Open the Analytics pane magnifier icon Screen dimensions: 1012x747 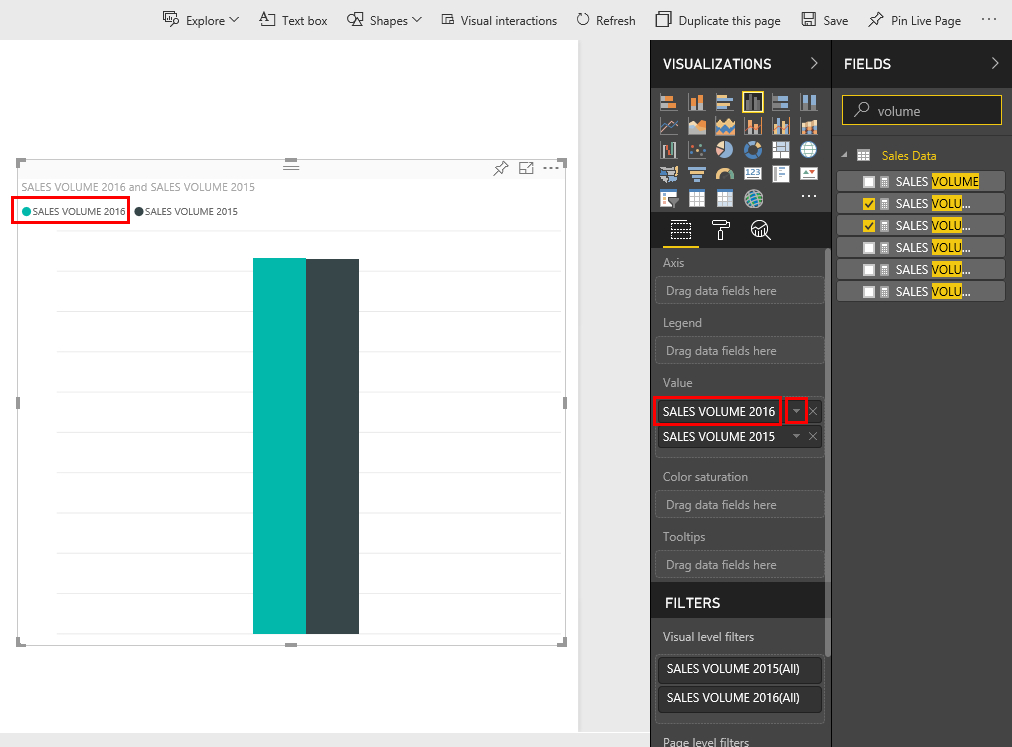(x=760, y=231)
